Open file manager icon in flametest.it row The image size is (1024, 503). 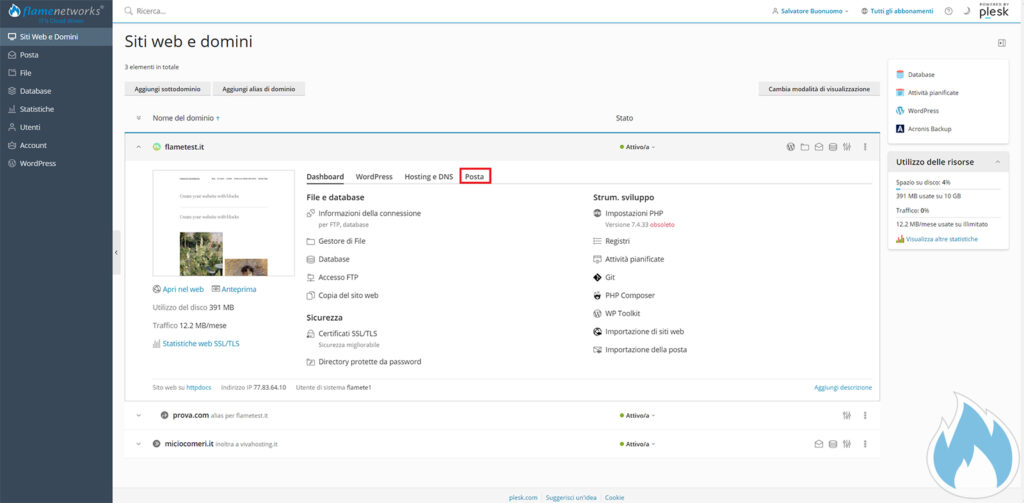804,147
